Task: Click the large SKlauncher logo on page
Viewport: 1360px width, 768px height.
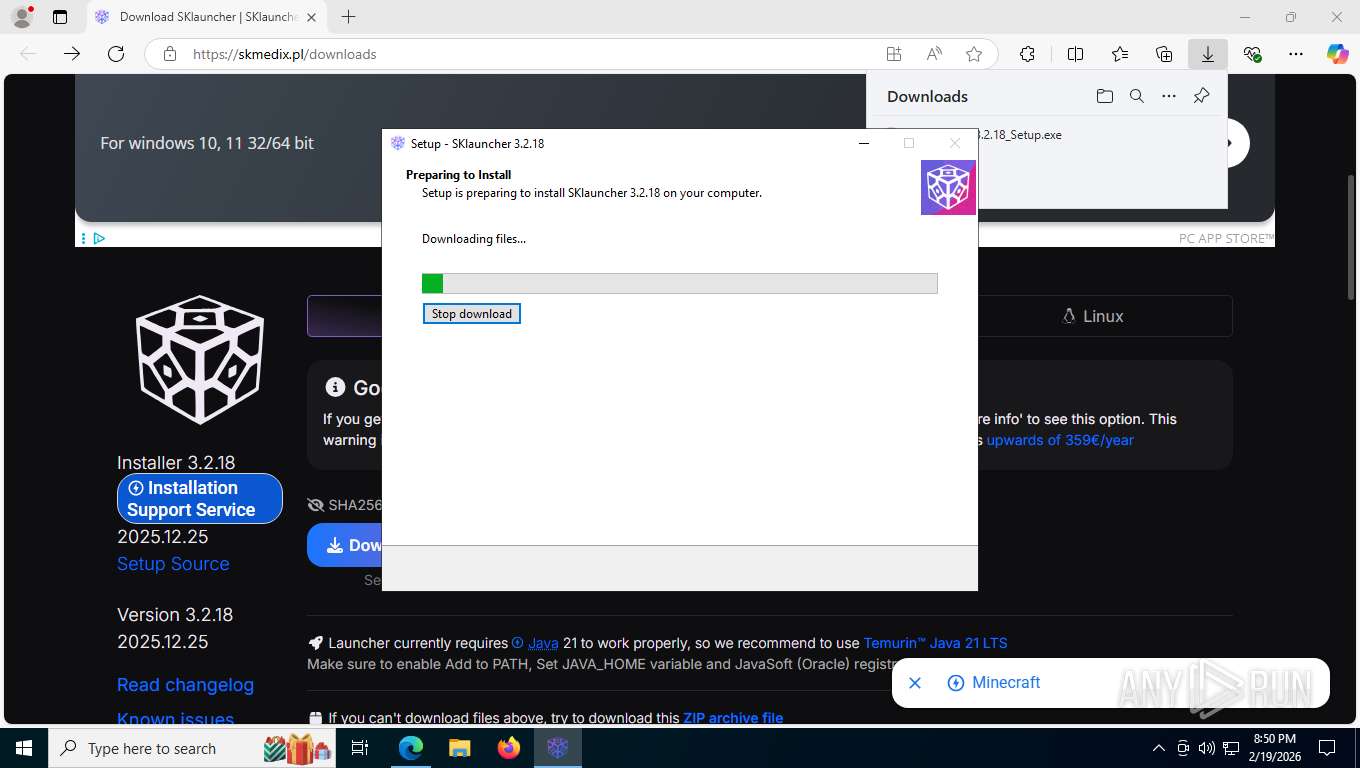Action: 200,359
